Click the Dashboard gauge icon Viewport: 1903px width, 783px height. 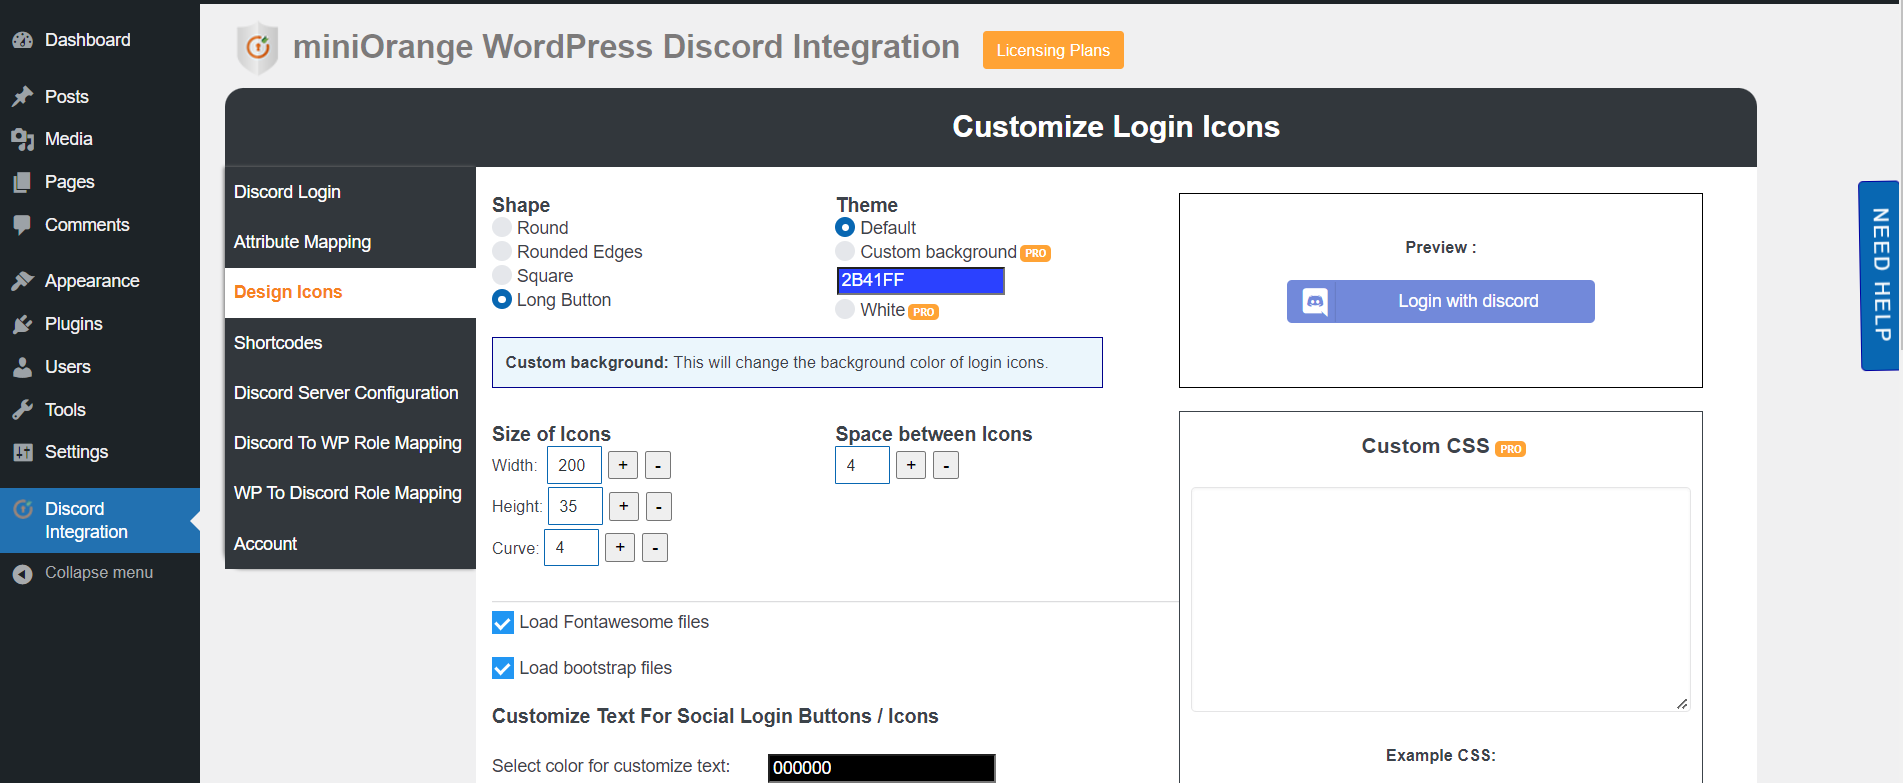(x=22, y=40)
